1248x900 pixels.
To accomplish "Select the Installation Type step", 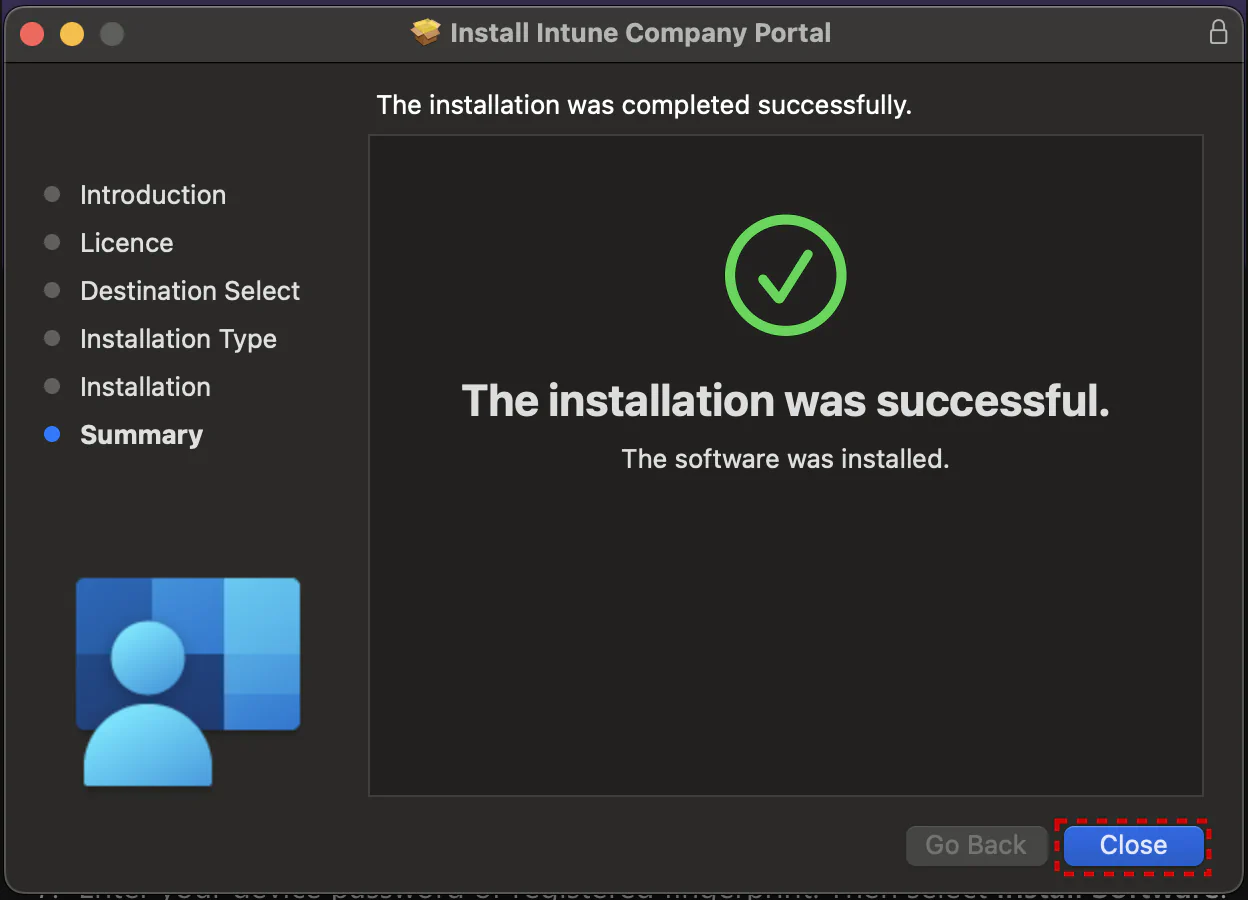I will [x=178, y=339].
